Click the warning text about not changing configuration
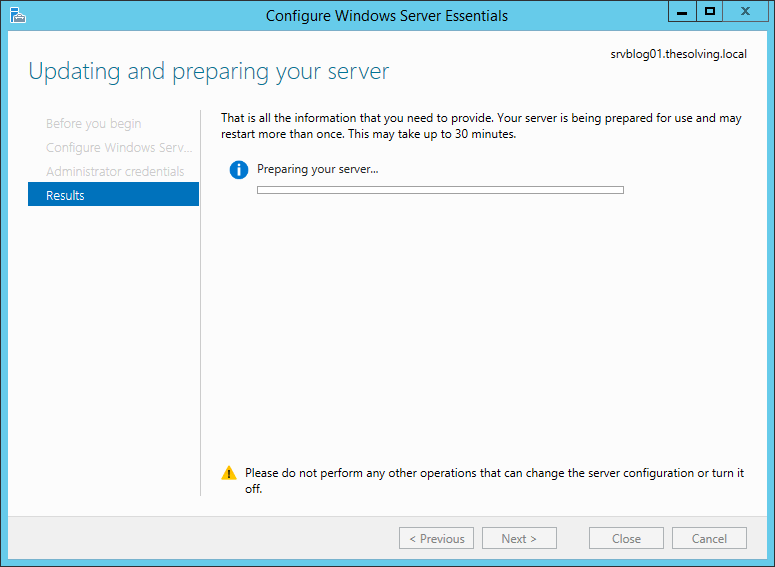 [494, 480]
